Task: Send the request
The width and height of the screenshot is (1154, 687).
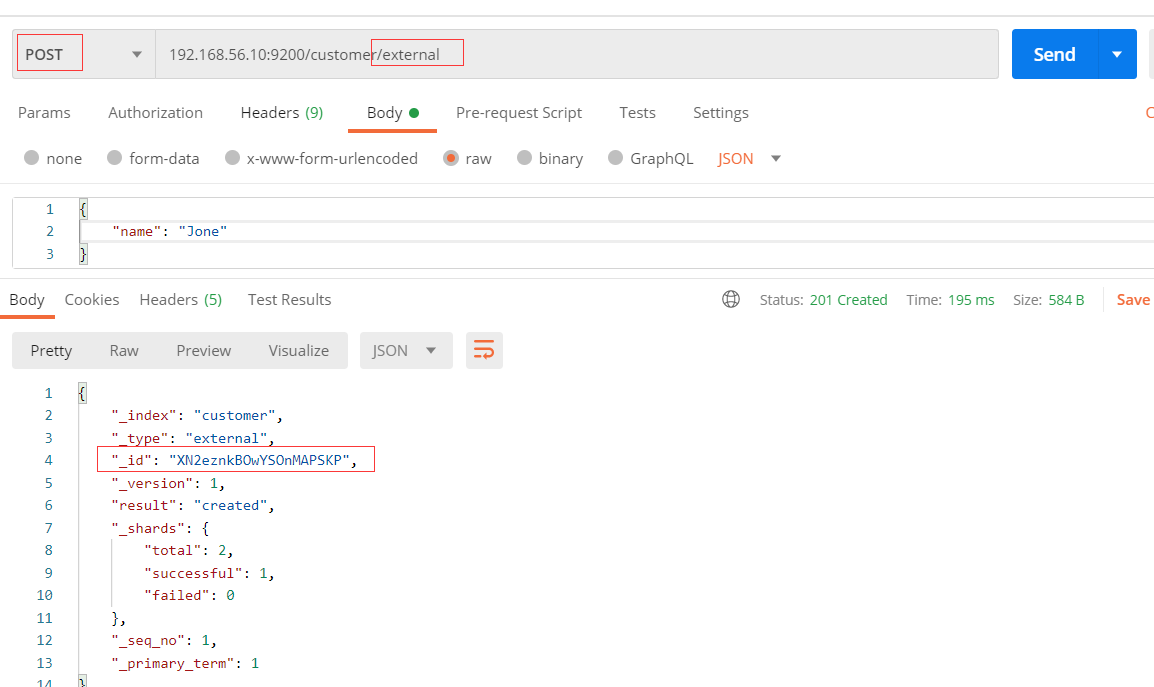Action: pos(1055,54)
